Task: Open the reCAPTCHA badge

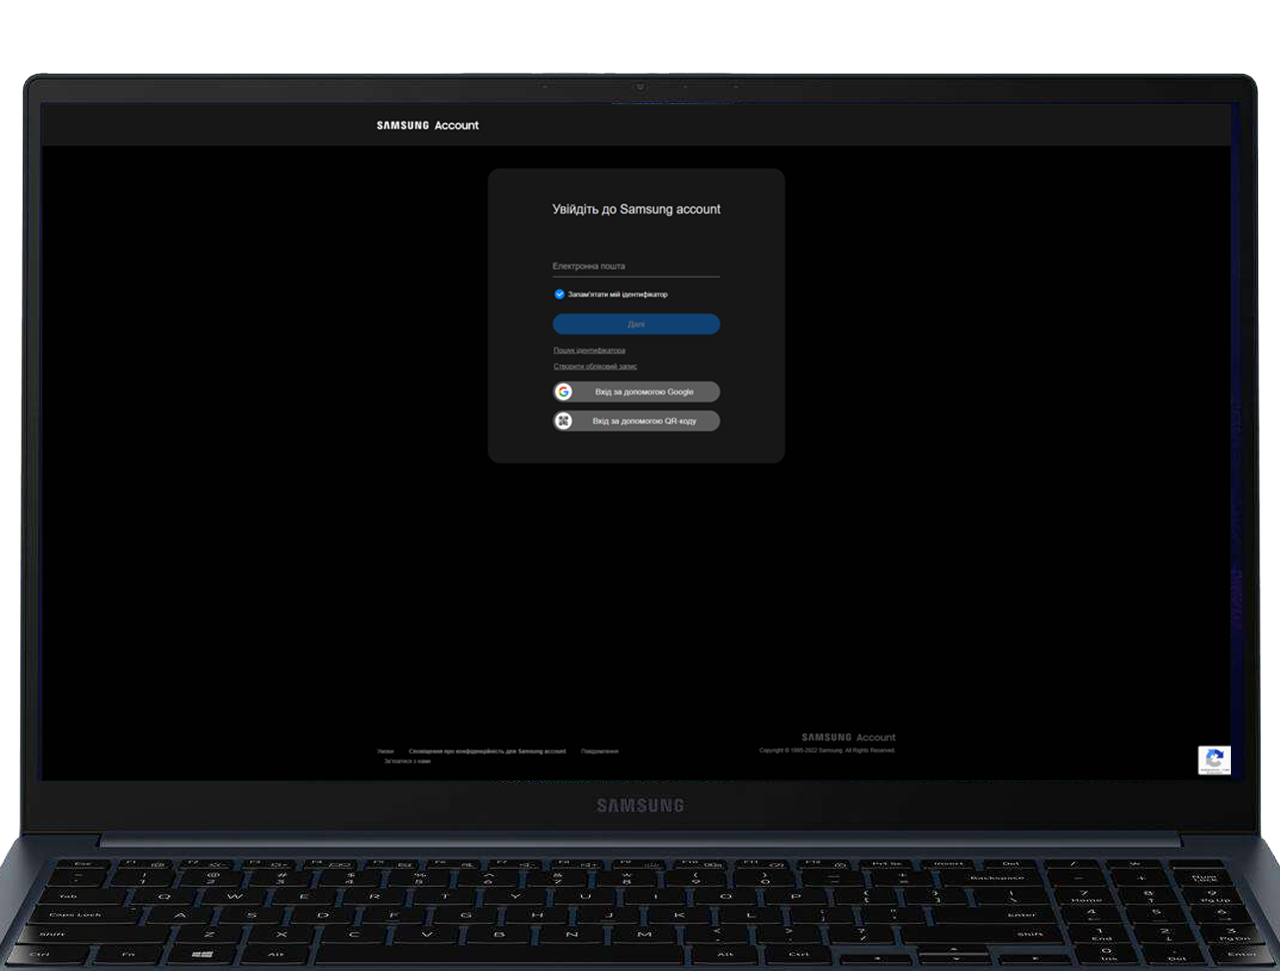Action: [x=1214, y=760]
